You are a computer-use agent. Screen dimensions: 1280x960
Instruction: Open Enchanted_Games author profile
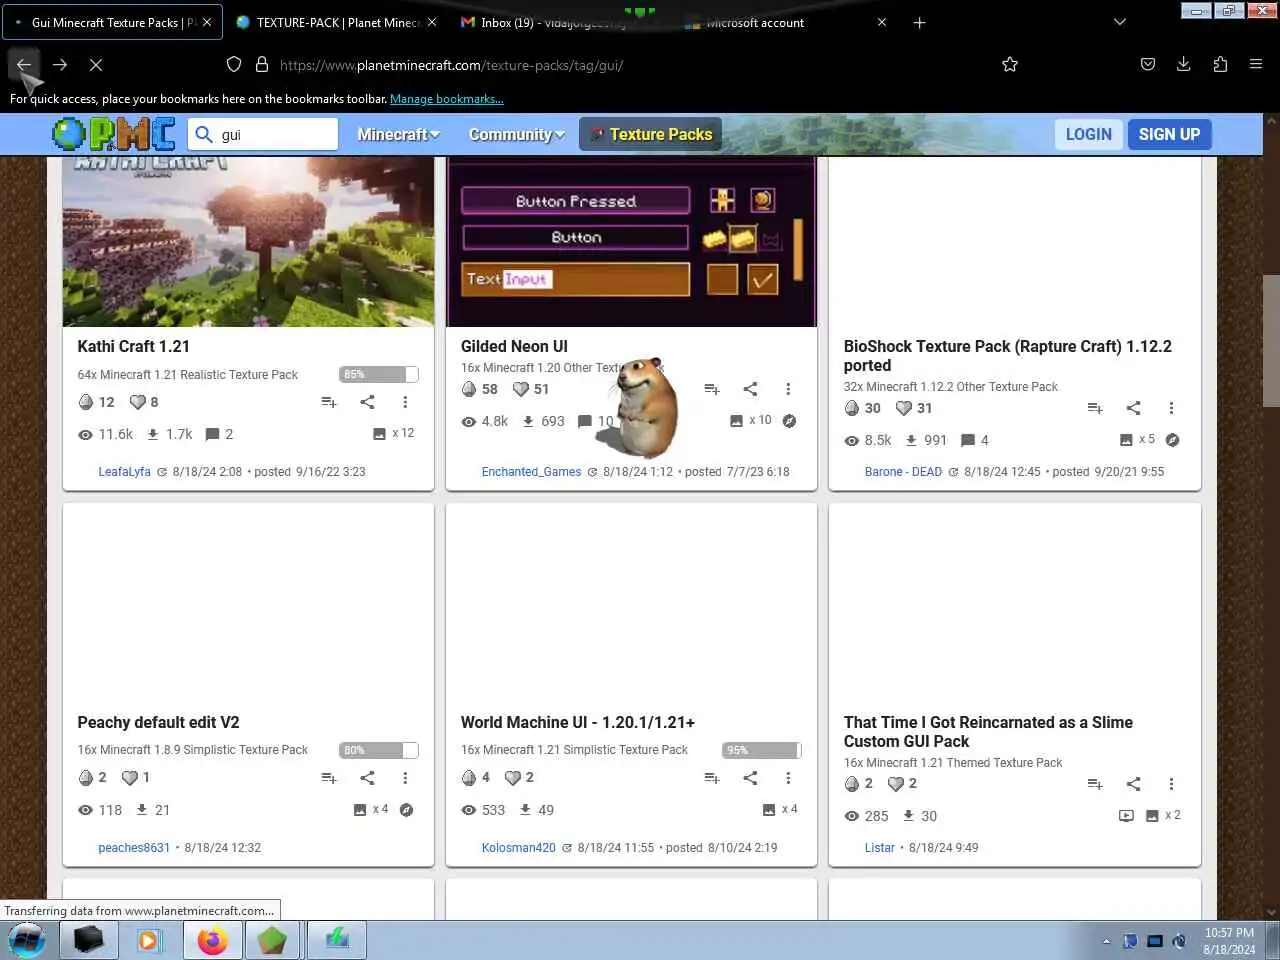[531, 472]
